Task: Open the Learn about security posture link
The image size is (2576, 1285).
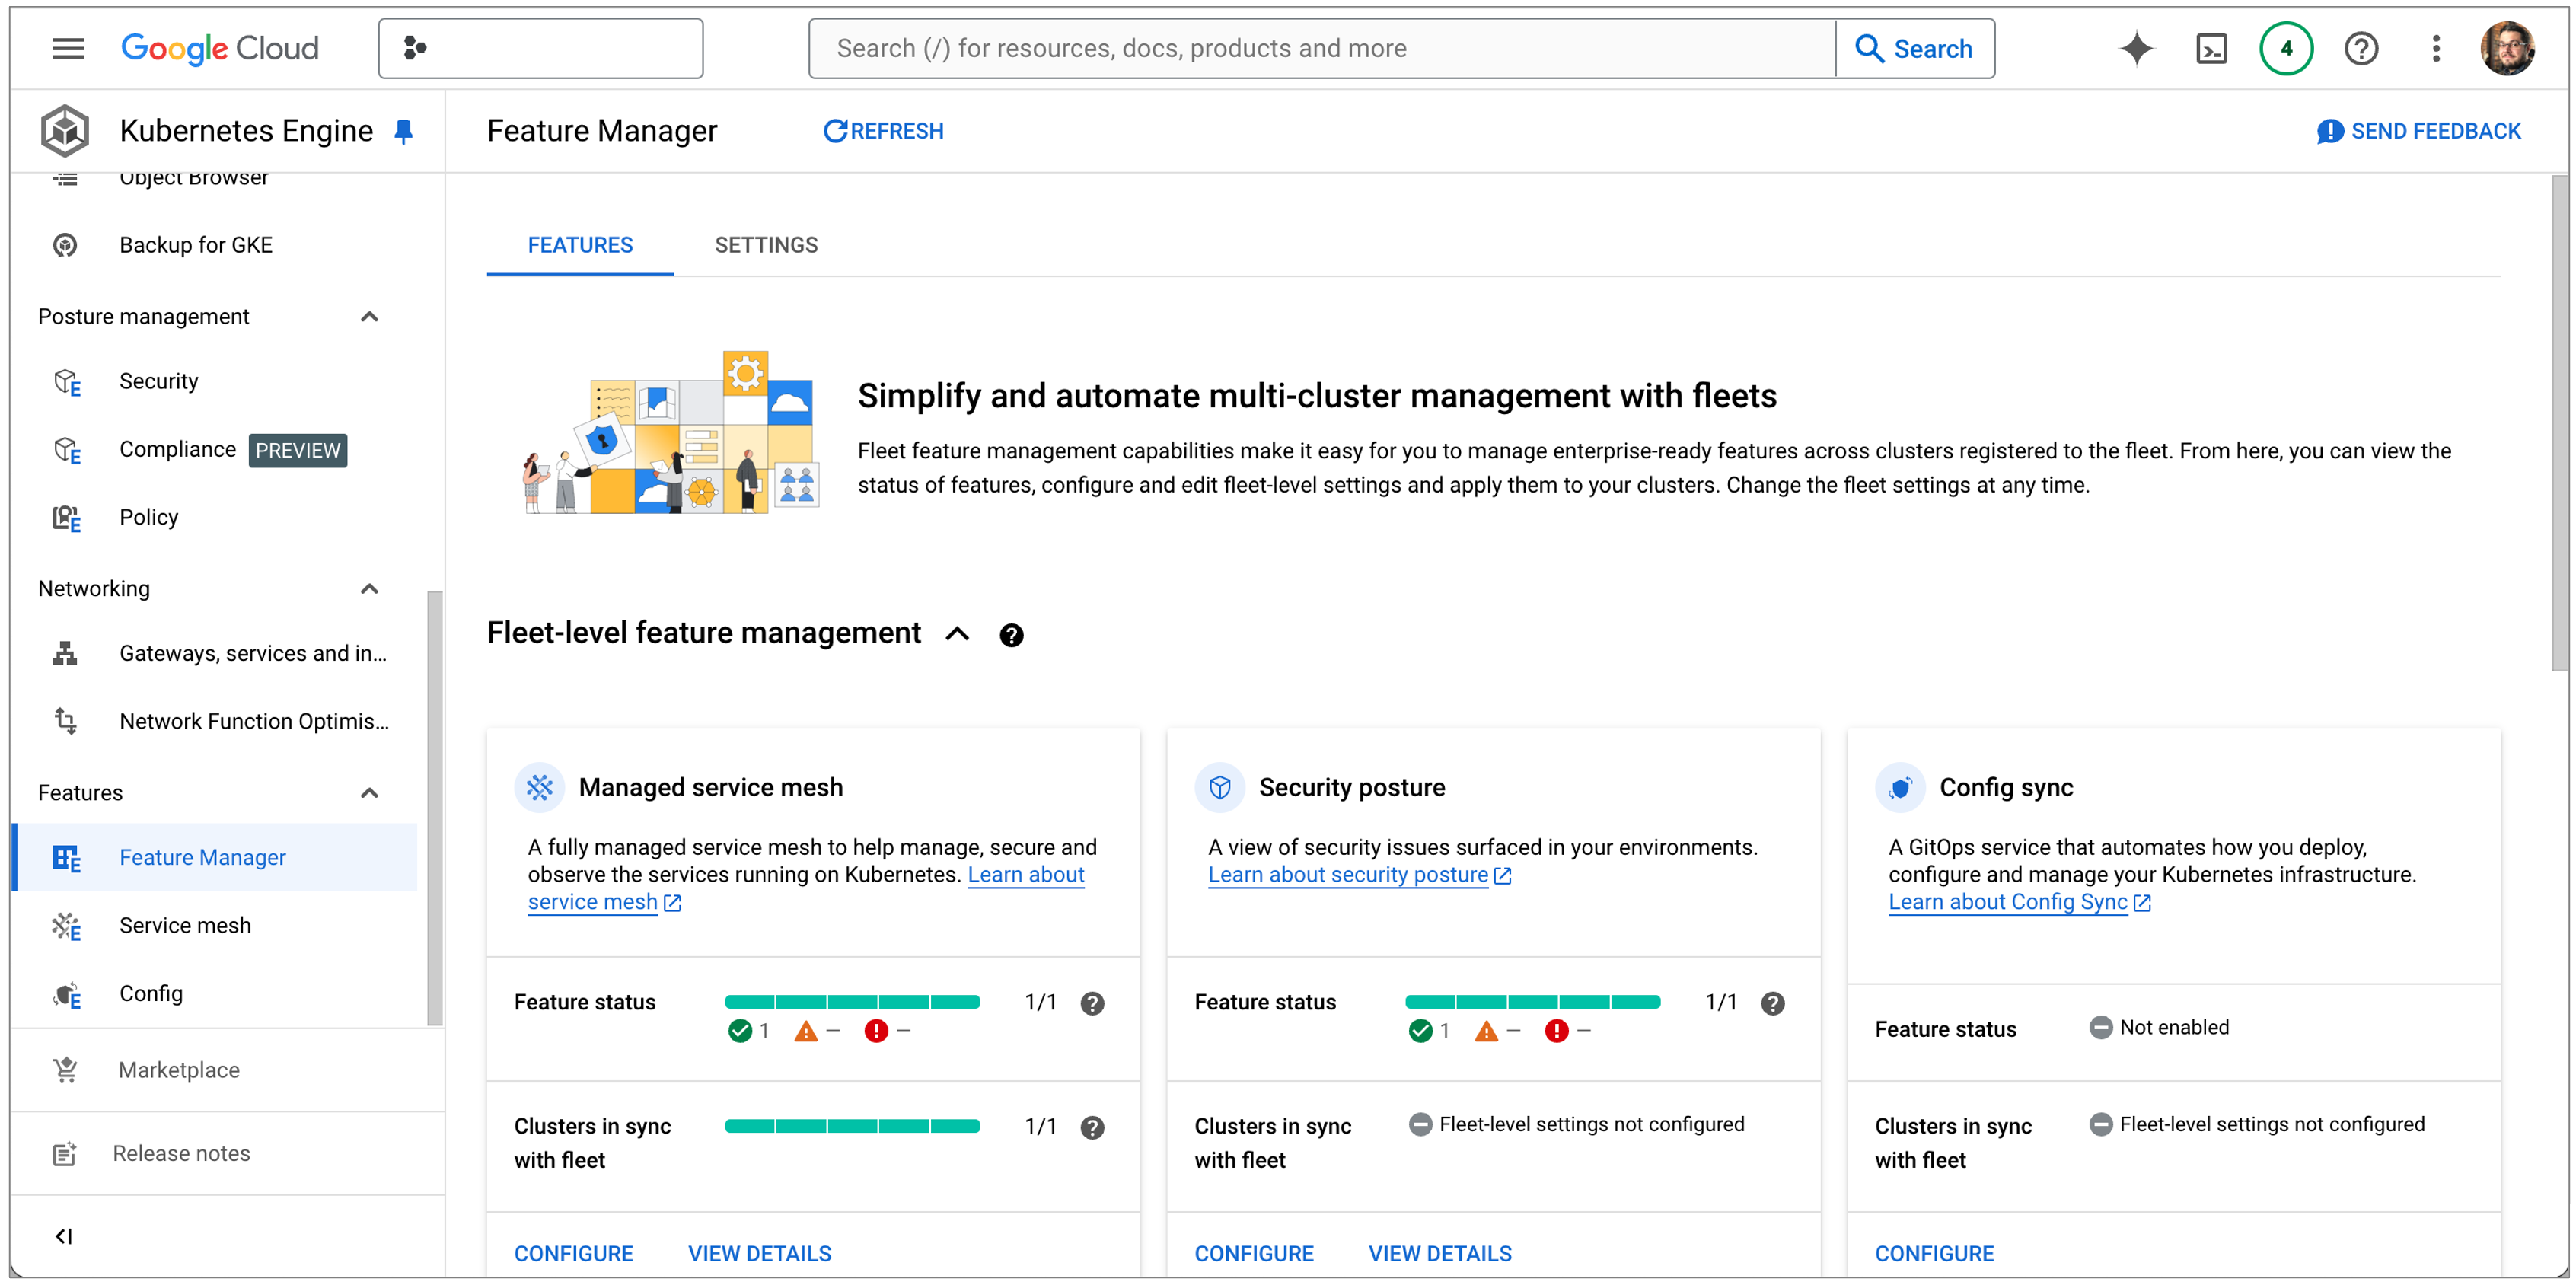Action: coord(1347,875)
